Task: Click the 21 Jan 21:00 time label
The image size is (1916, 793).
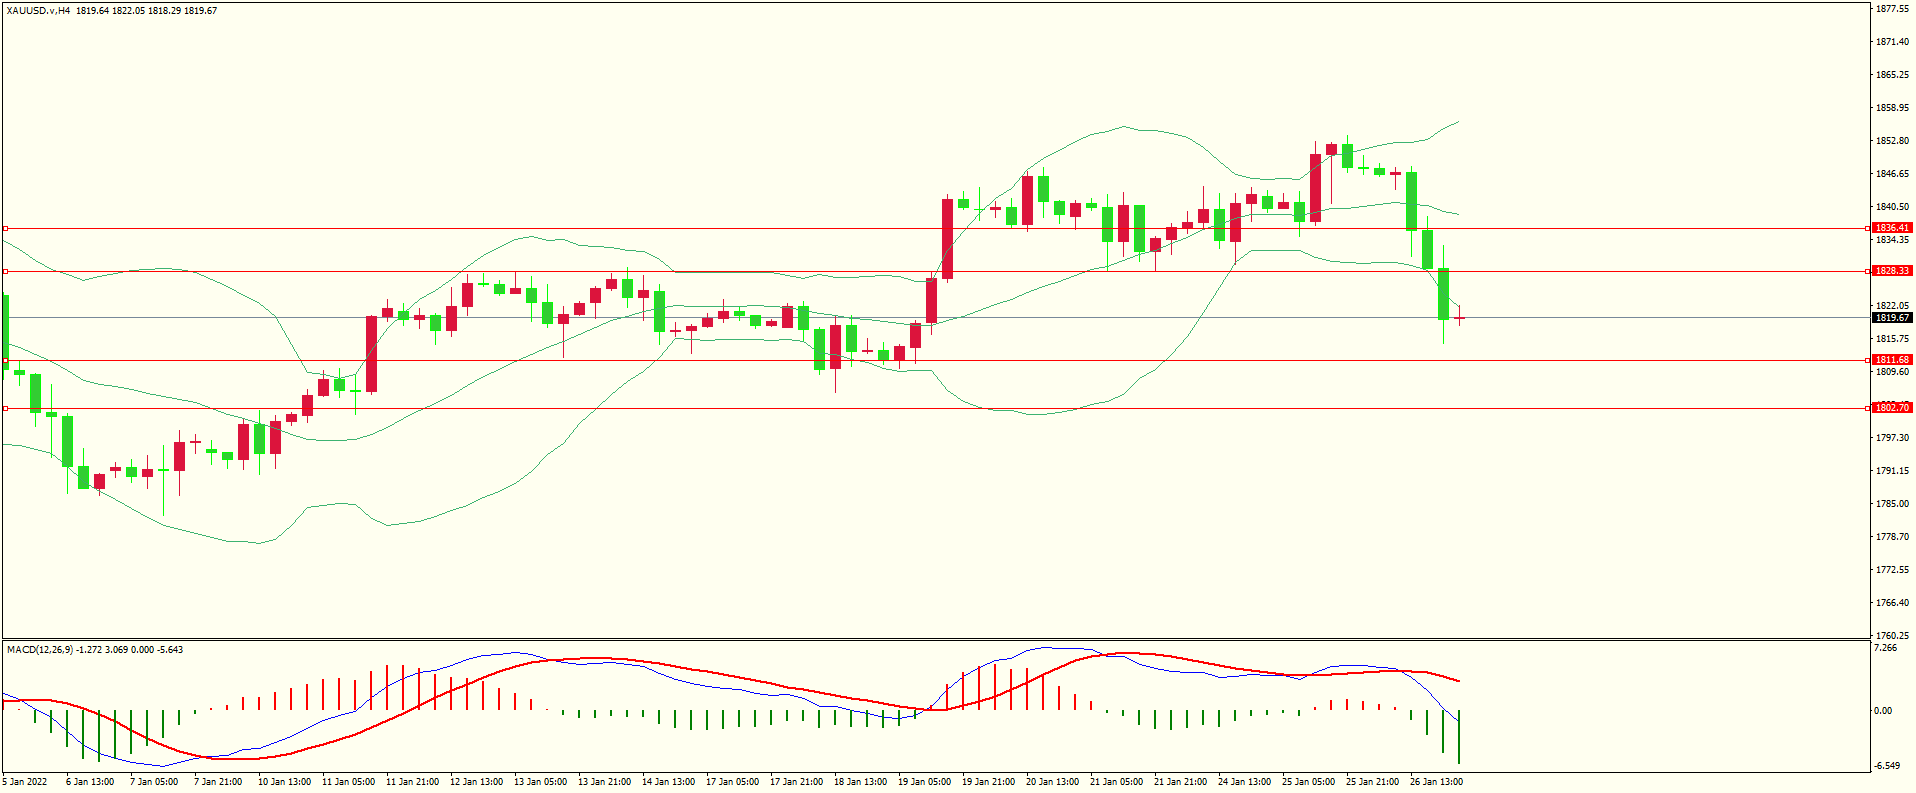Action: pos(1180,782)
